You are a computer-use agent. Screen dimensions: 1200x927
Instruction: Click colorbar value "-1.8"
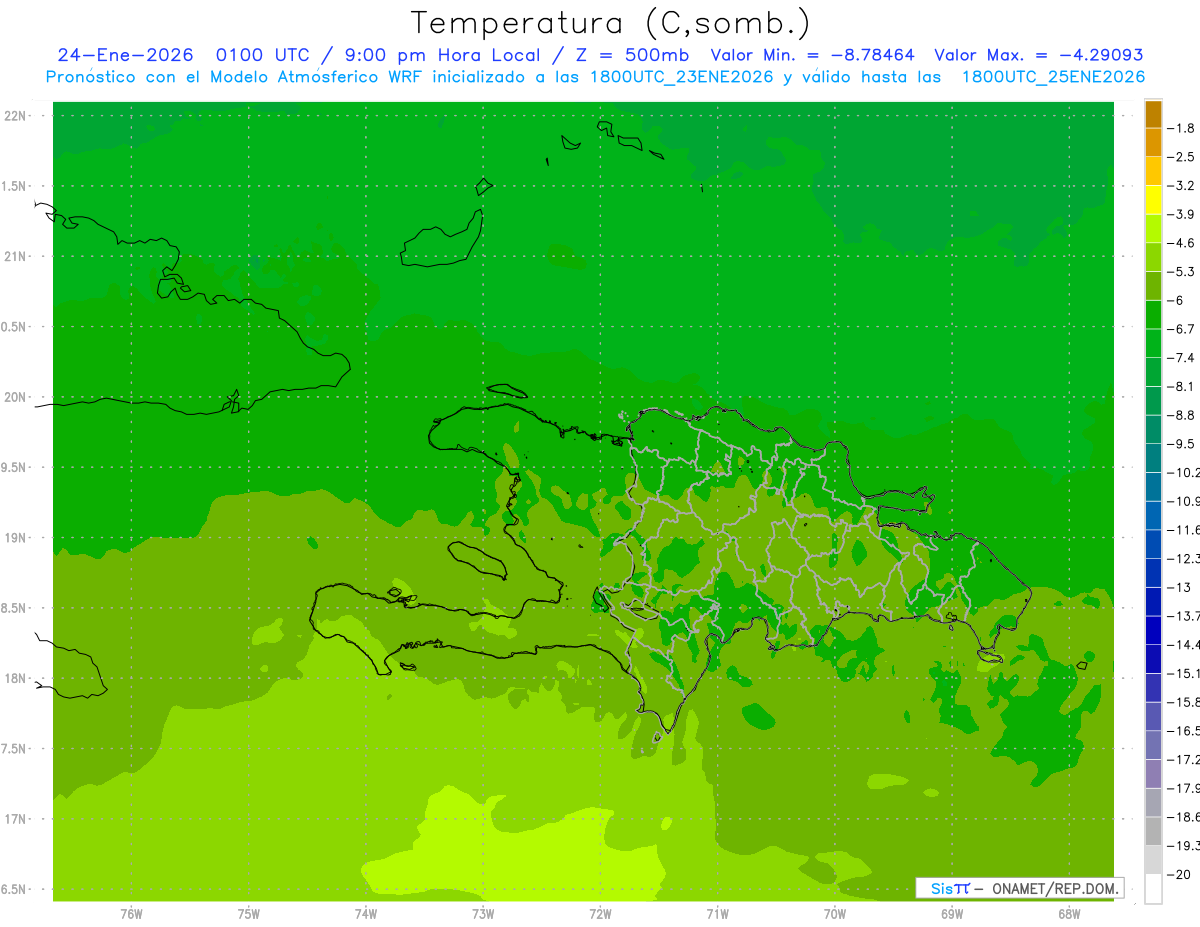pos(1181,128)
